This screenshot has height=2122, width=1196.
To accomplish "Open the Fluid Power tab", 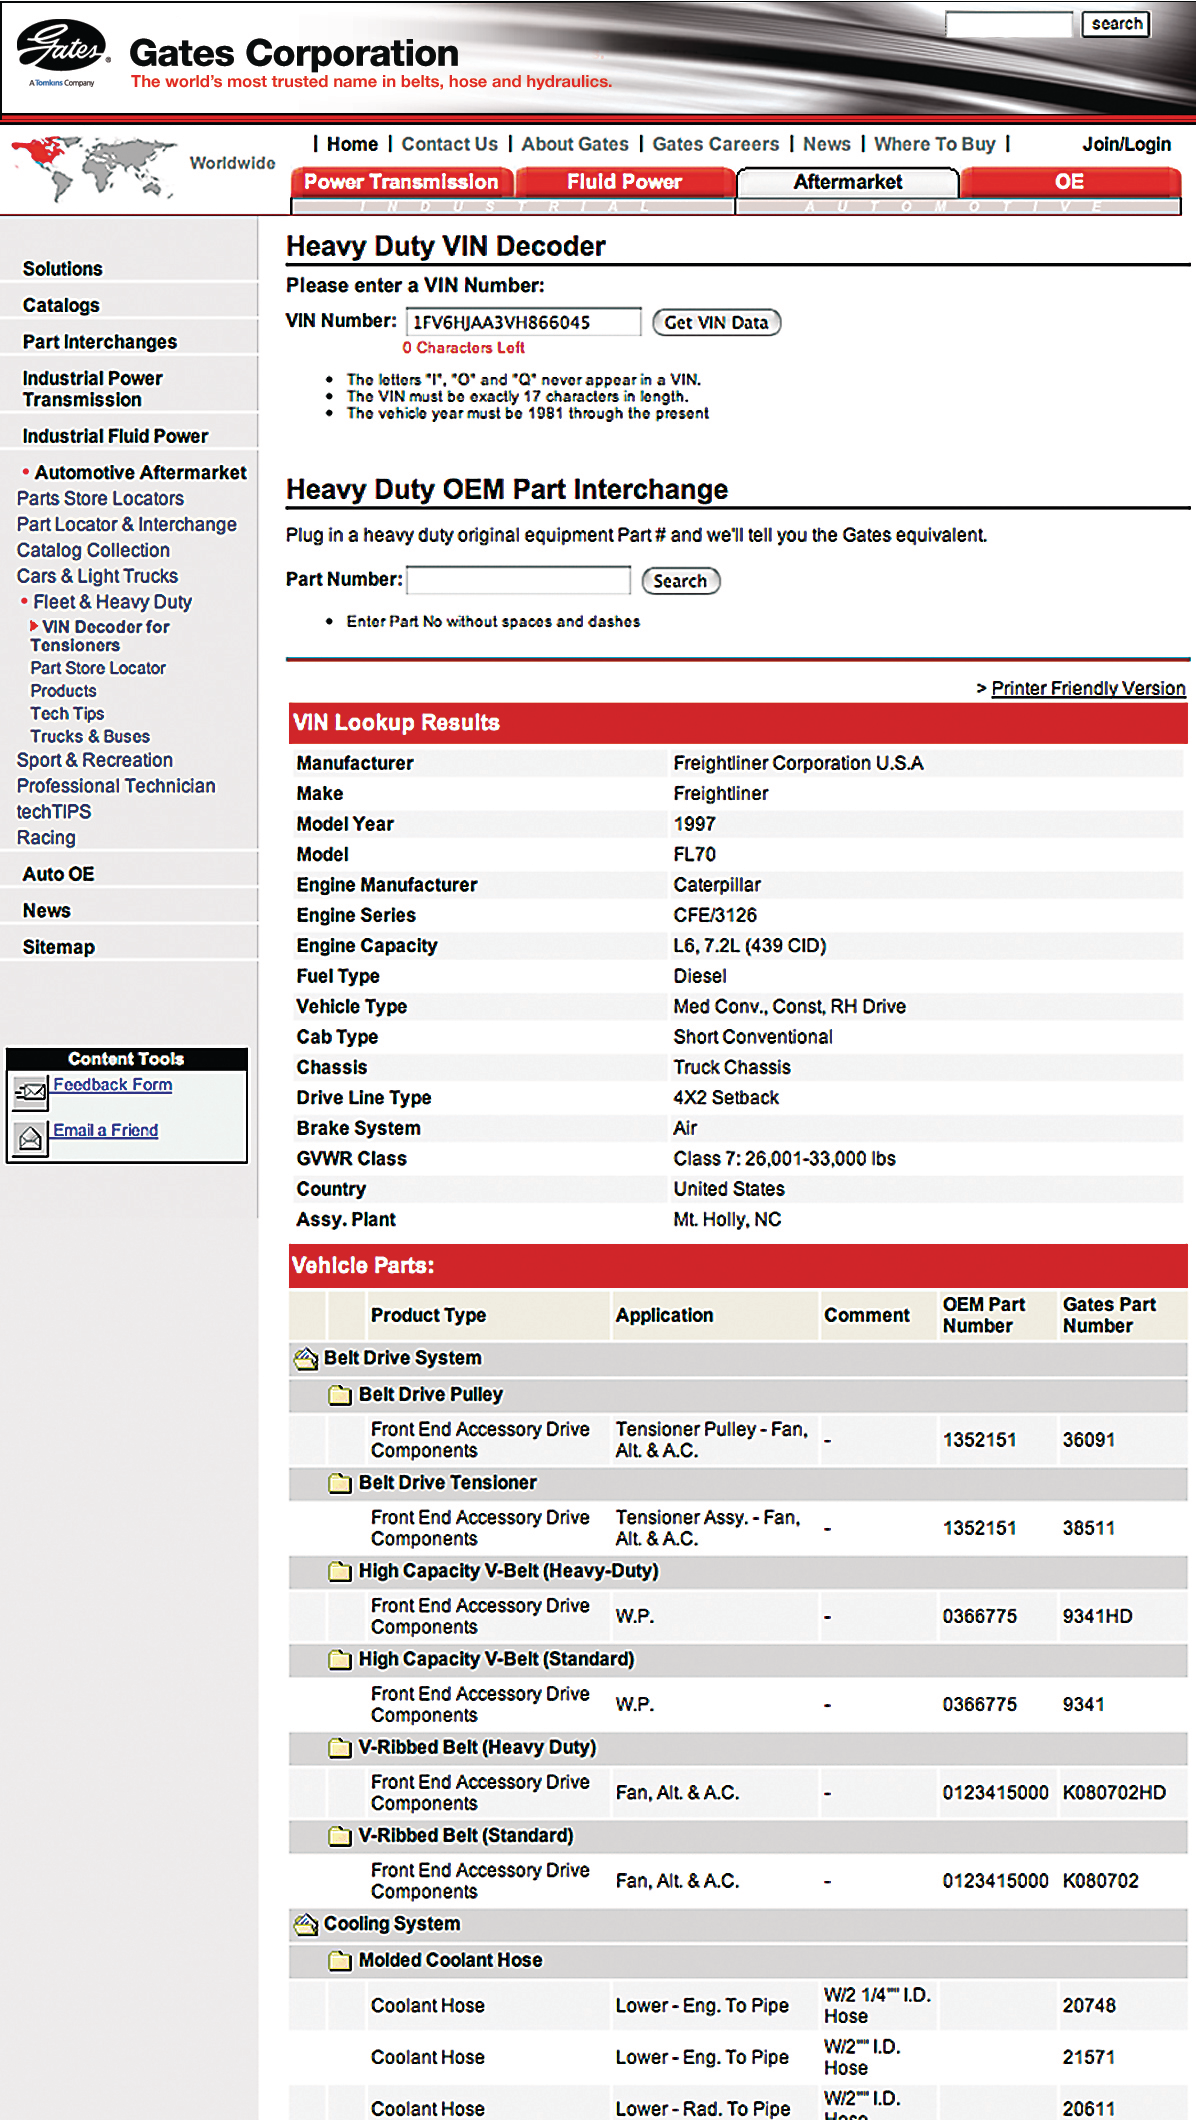I will click(x=624, y=182).
